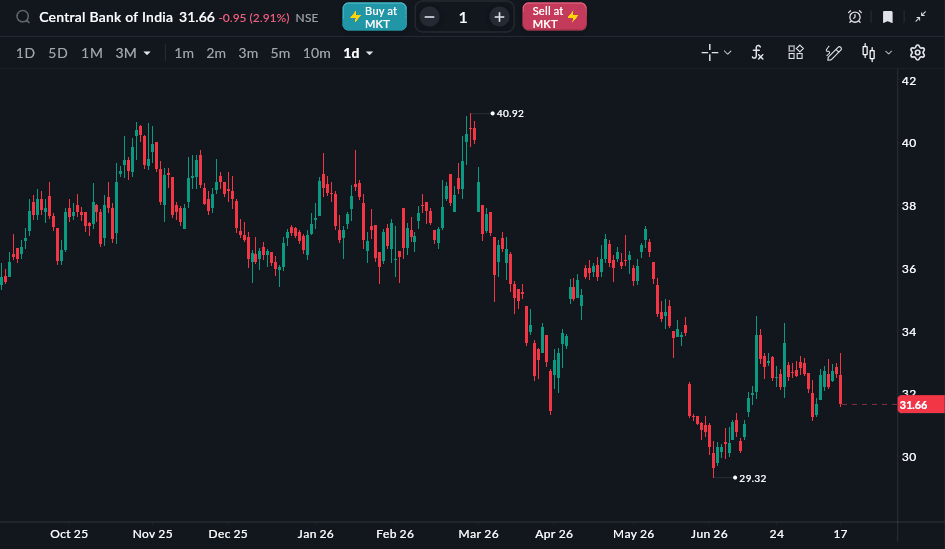
Task: Click the quantity field showing 1
Action: (x=463, y=17)
